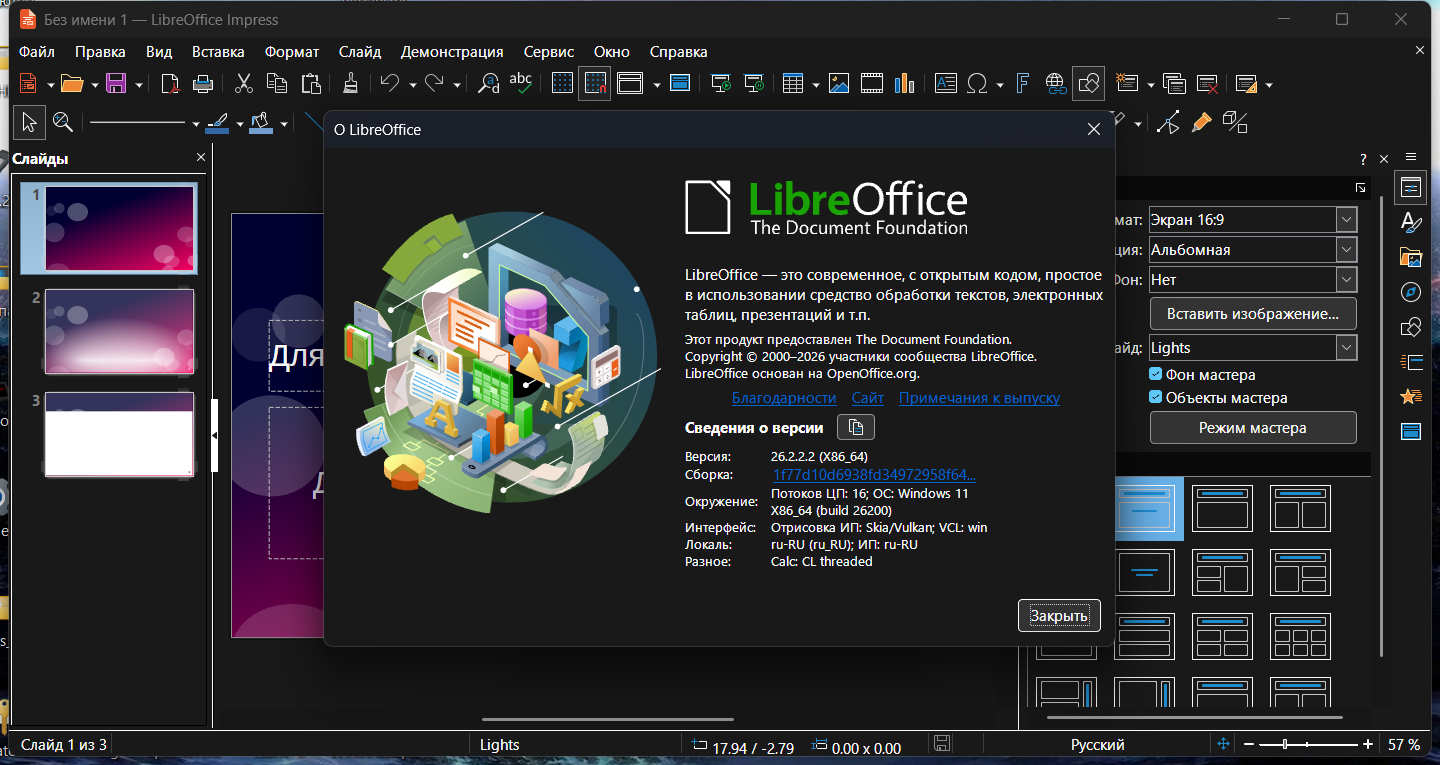Open the "Альбомная" orientation dropdown
The image size is (1440, 765).
(x=1346, y=250)
